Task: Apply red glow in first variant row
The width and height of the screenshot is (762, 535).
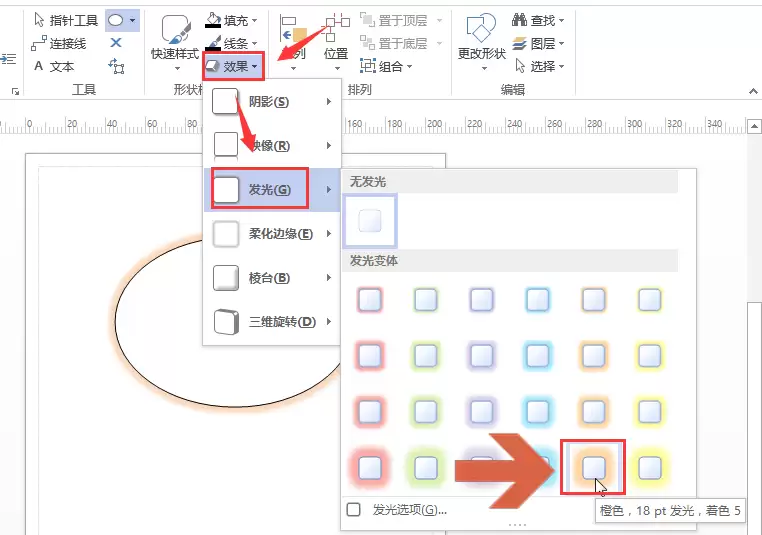Action: point(370,299)
